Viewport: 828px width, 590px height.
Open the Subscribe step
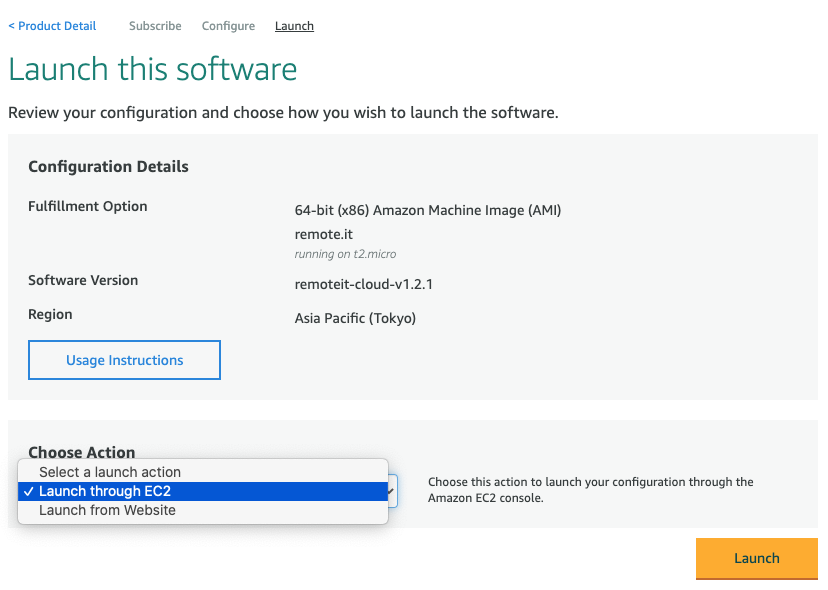pos(155,26)
